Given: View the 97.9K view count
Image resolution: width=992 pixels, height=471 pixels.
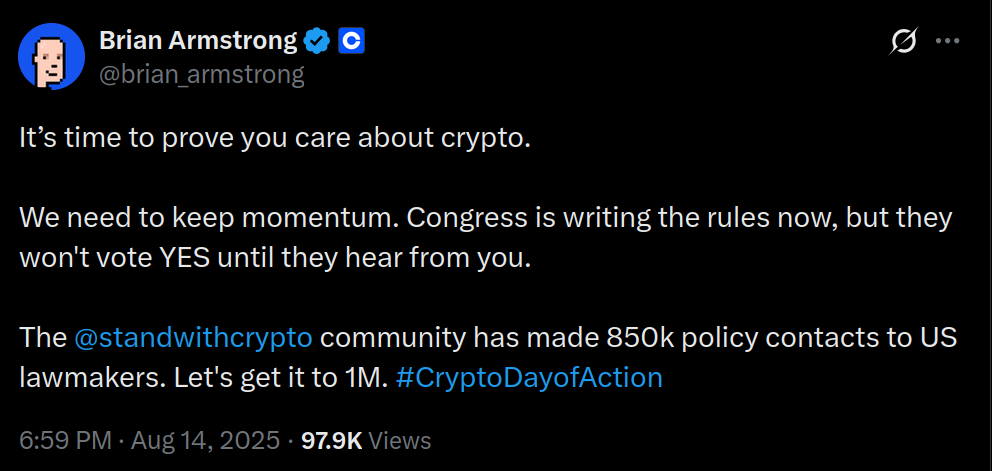Looking at the screenshot, I should pos(331,440).
